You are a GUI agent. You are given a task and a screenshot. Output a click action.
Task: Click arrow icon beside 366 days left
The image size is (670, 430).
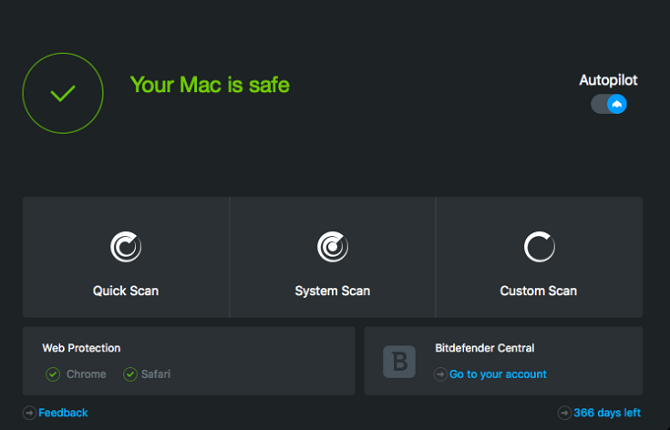565,413
